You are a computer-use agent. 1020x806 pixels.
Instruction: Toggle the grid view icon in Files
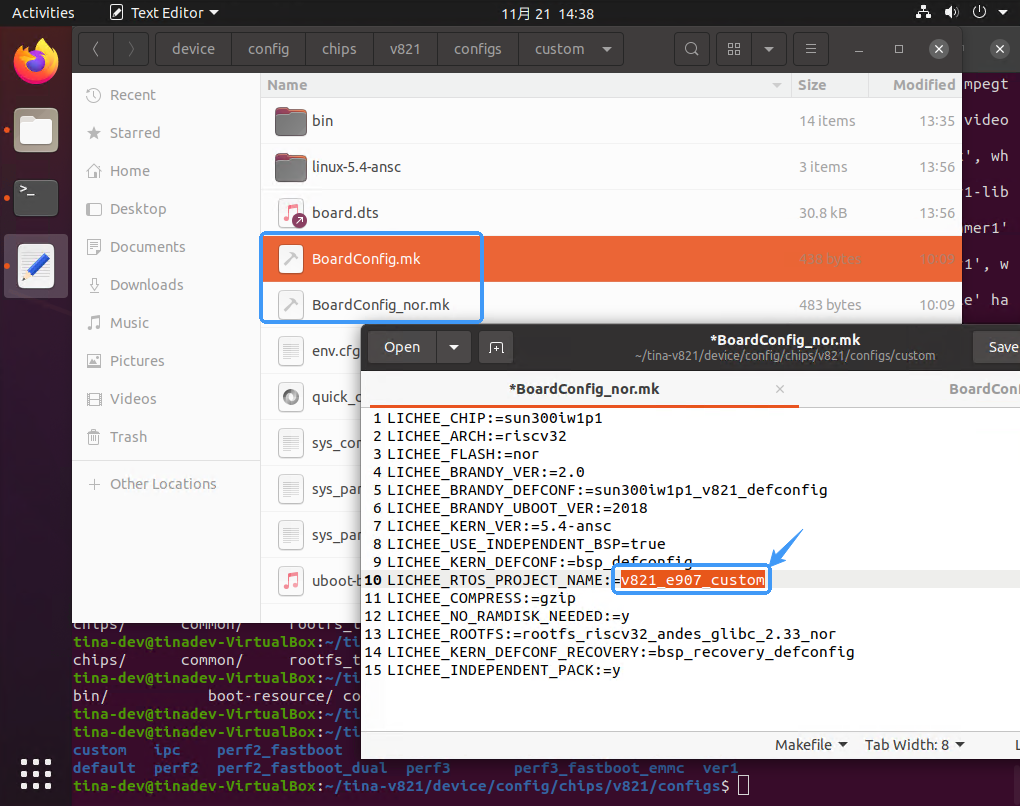coord(735,49)
